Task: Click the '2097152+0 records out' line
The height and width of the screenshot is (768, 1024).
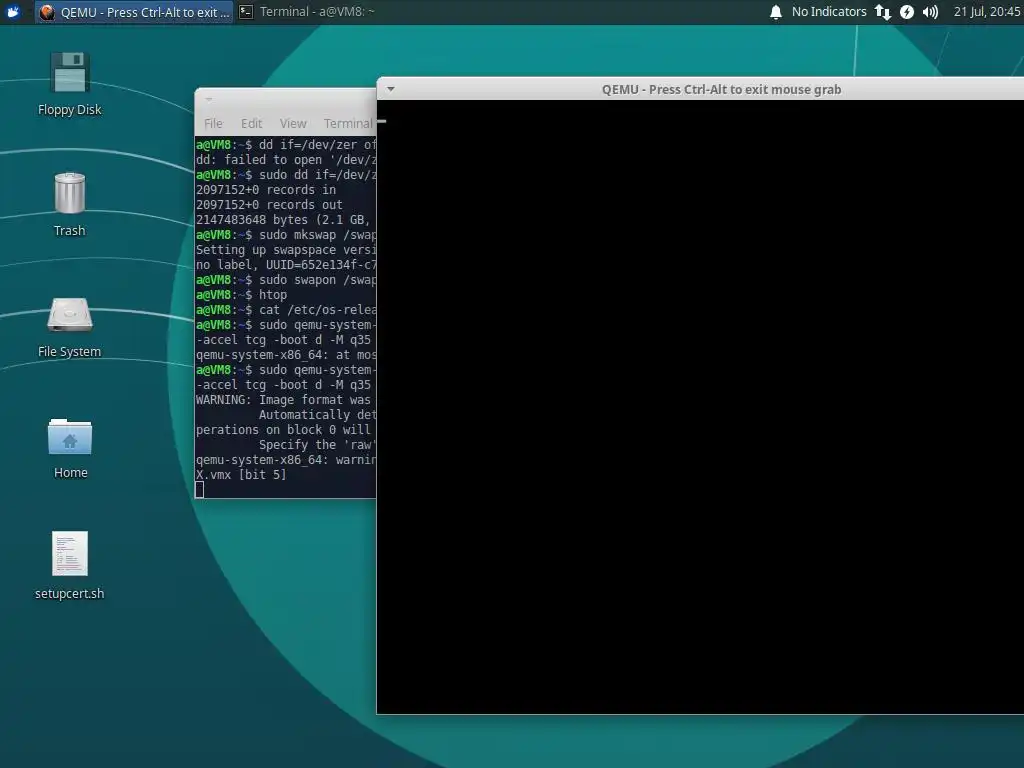Action: (269, 205)
